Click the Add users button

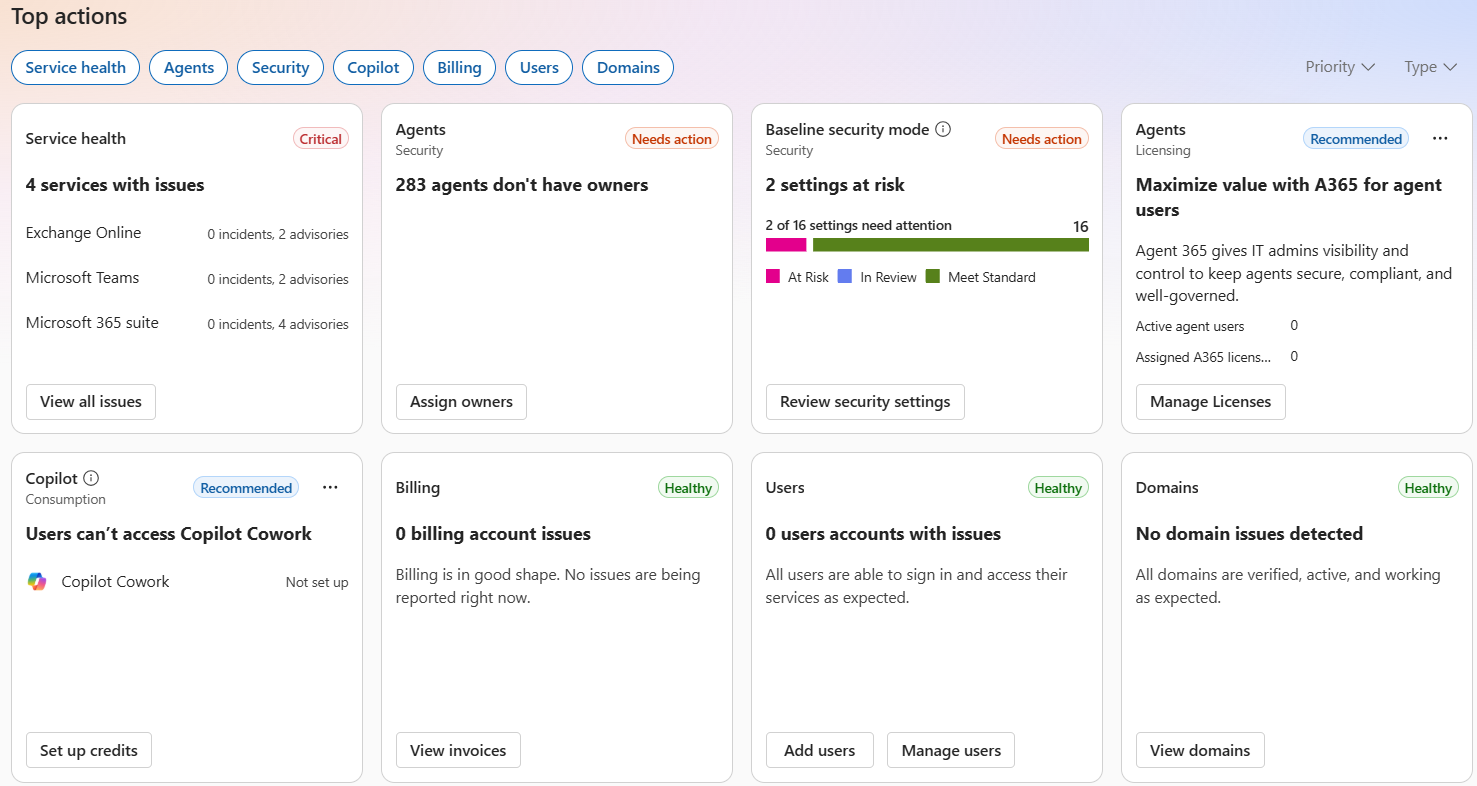coord(820,751)
